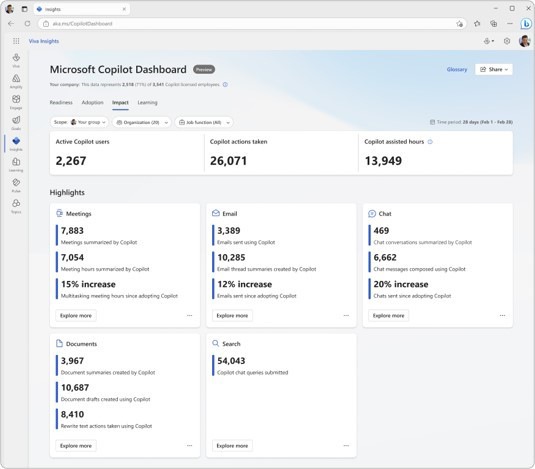This screenshot has height=469, width=535.
Task: Open more options on Chat card
Action: [x=502, y=316]
